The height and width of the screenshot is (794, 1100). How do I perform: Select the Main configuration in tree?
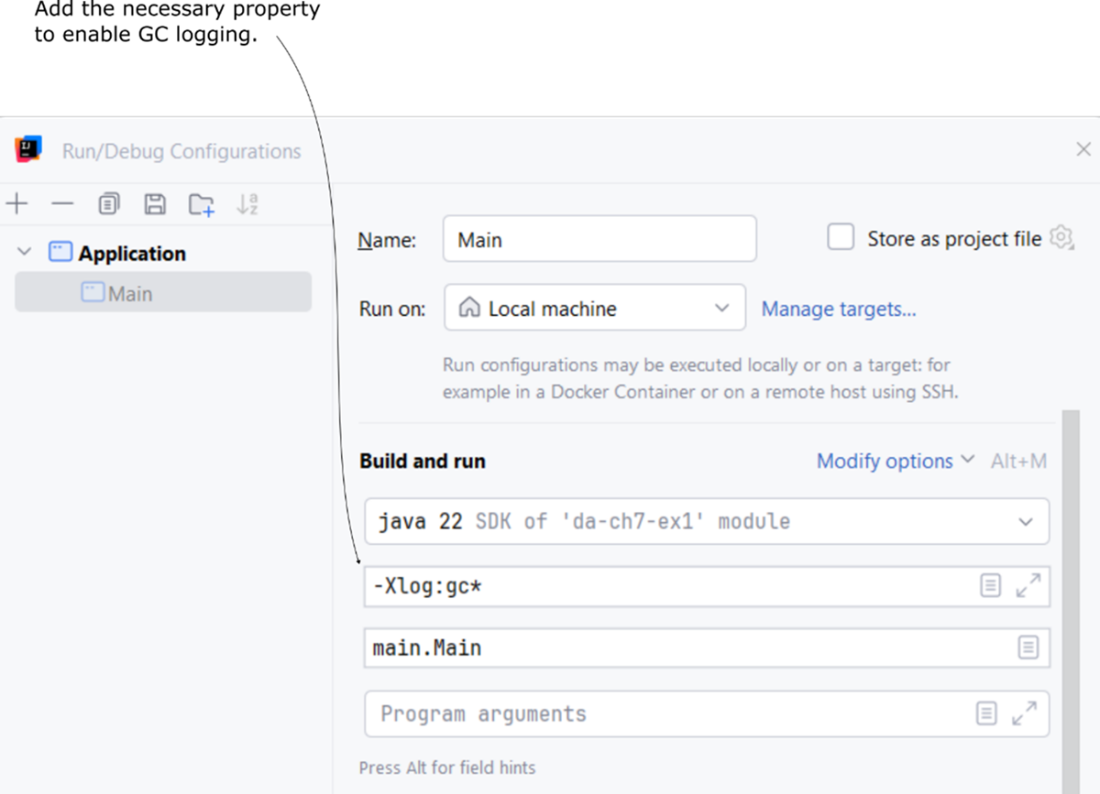click(130, 293)
